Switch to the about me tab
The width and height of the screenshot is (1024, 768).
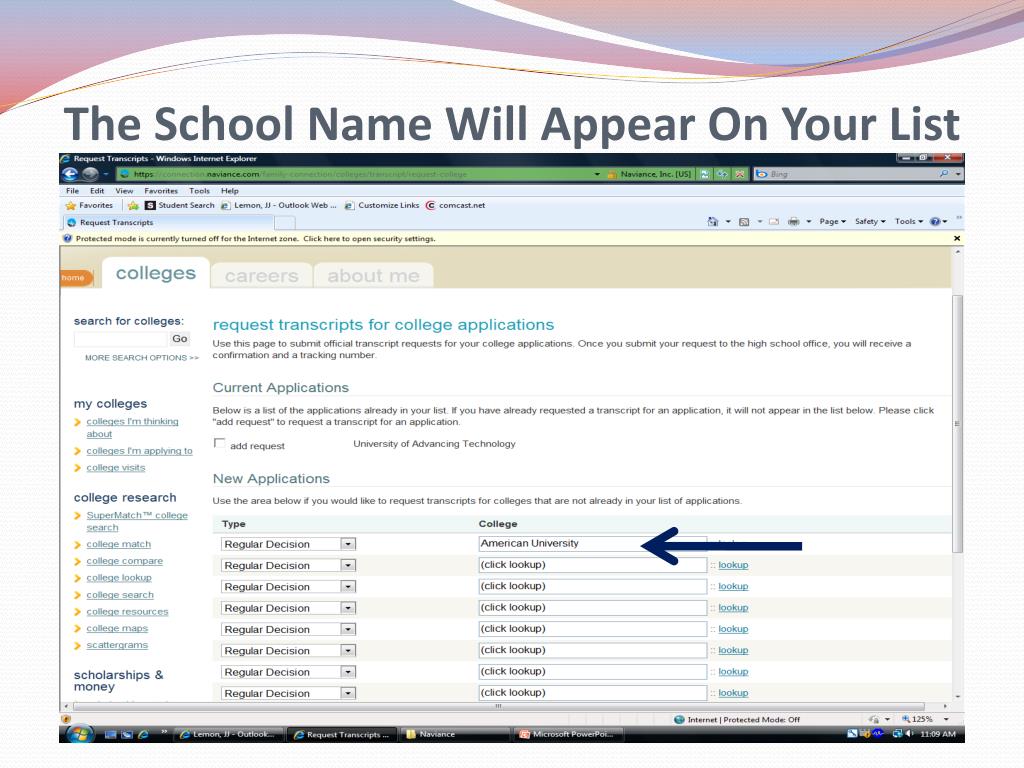373,276
